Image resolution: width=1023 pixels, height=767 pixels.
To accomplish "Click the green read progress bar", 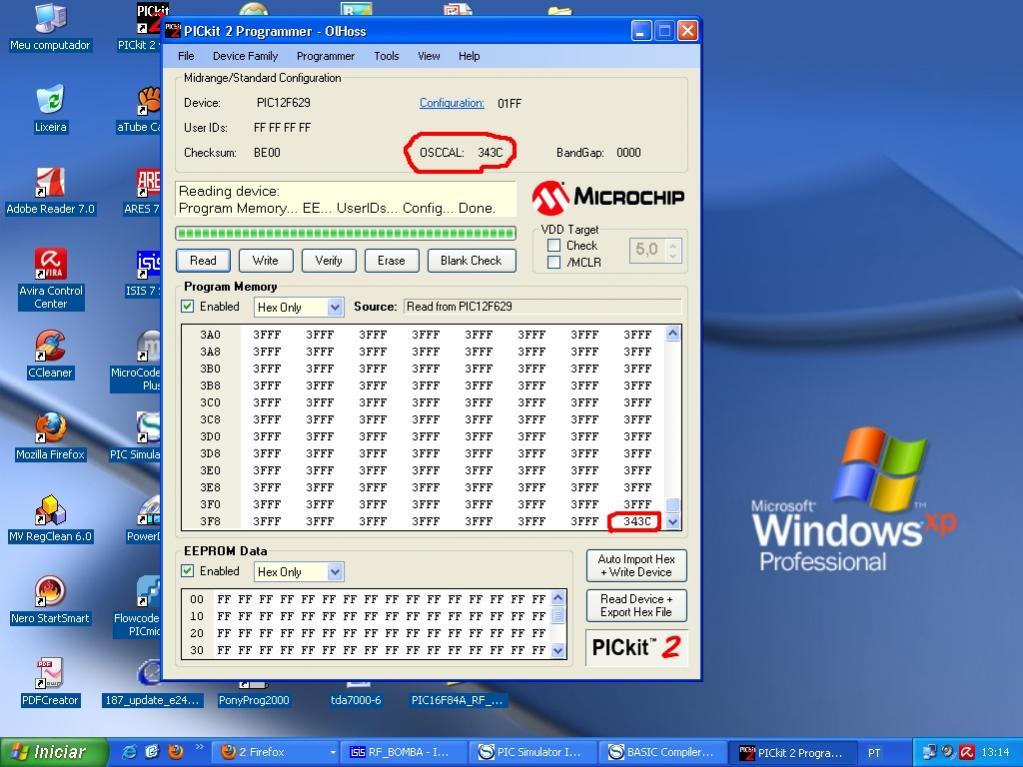I will coord(346,233).
